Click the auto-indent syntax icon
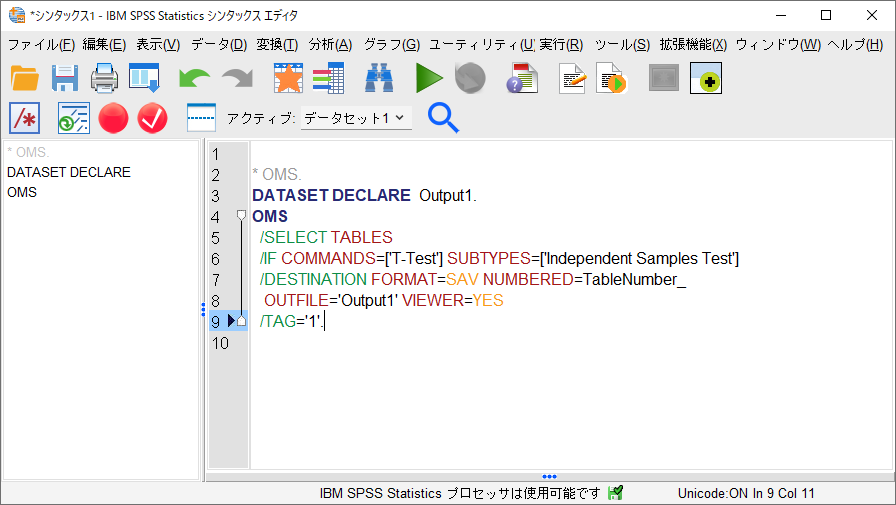Image resolution: width=896 pixels, height=505 pixels. click(74, 118)
